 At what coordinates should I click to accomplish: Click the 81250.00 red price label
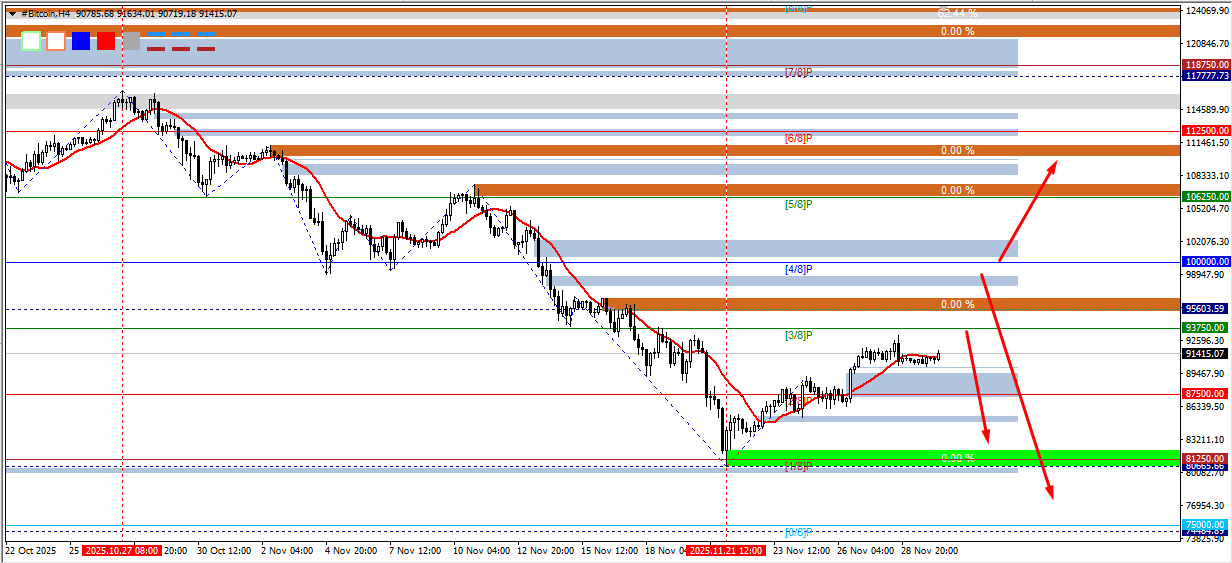[1206, 459]
